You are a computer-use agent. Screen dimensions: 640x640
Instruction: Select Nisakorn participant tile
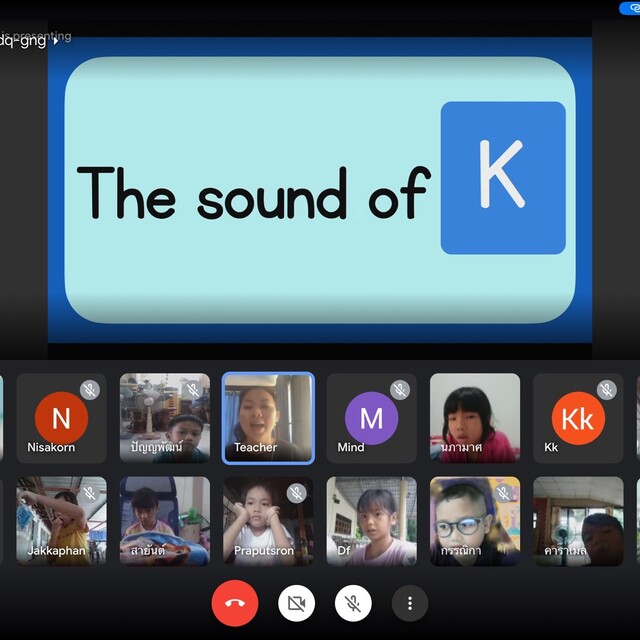pos(61,418)
